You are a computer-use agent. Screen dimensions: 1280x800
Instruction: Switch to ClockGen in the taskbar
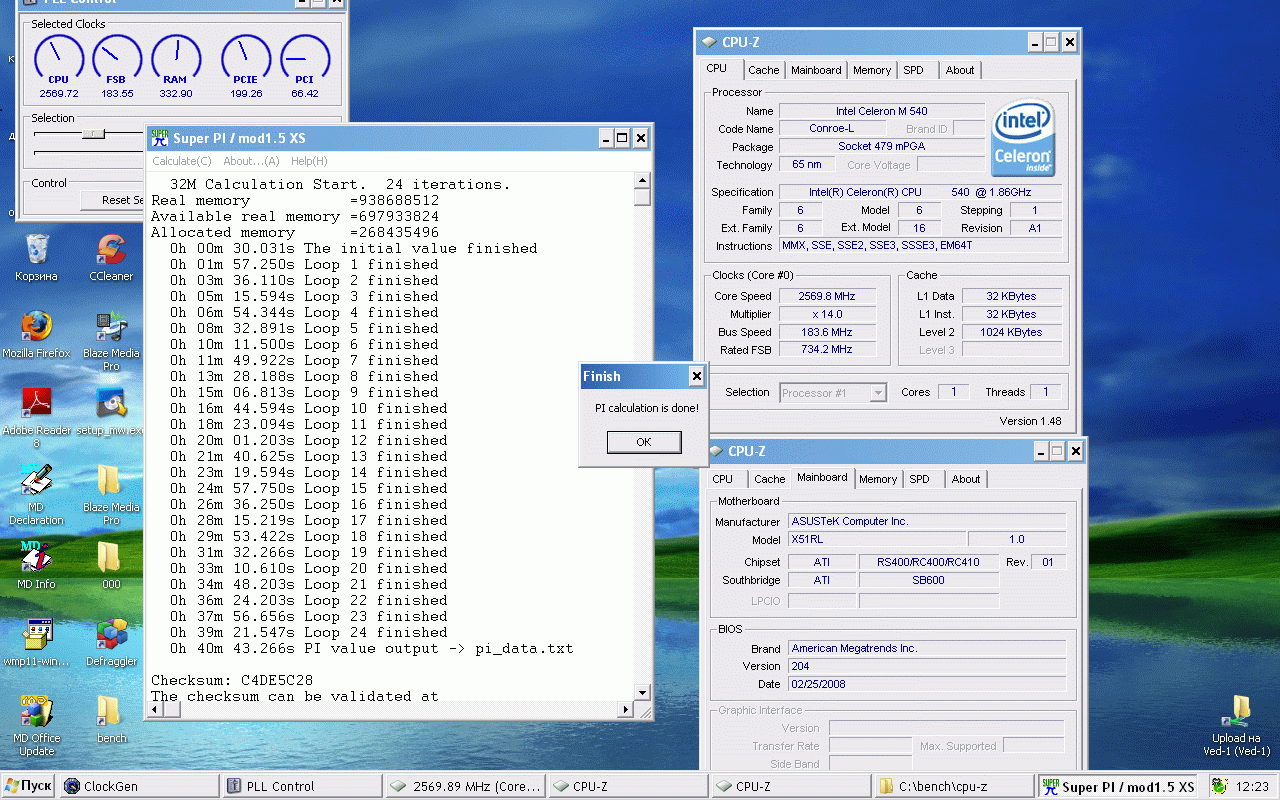click(141, 786)
